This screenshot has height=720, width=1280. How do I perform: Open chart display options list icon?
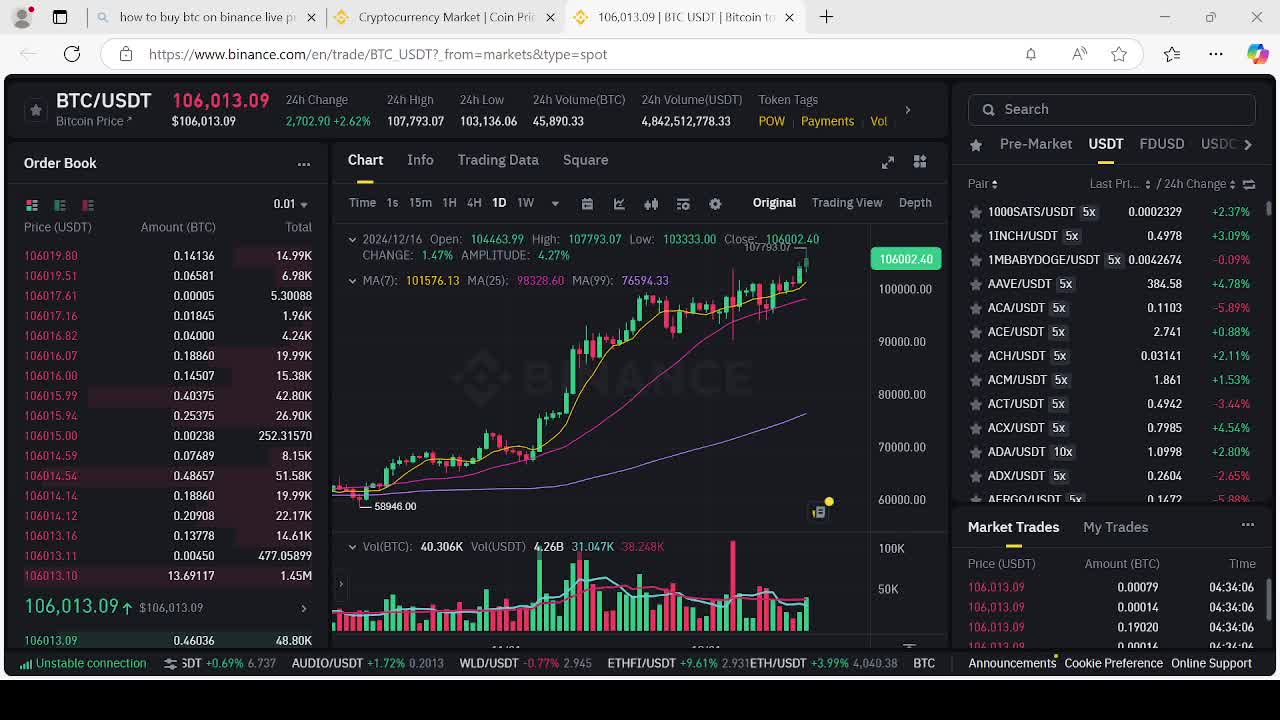[x=683, y=204]
